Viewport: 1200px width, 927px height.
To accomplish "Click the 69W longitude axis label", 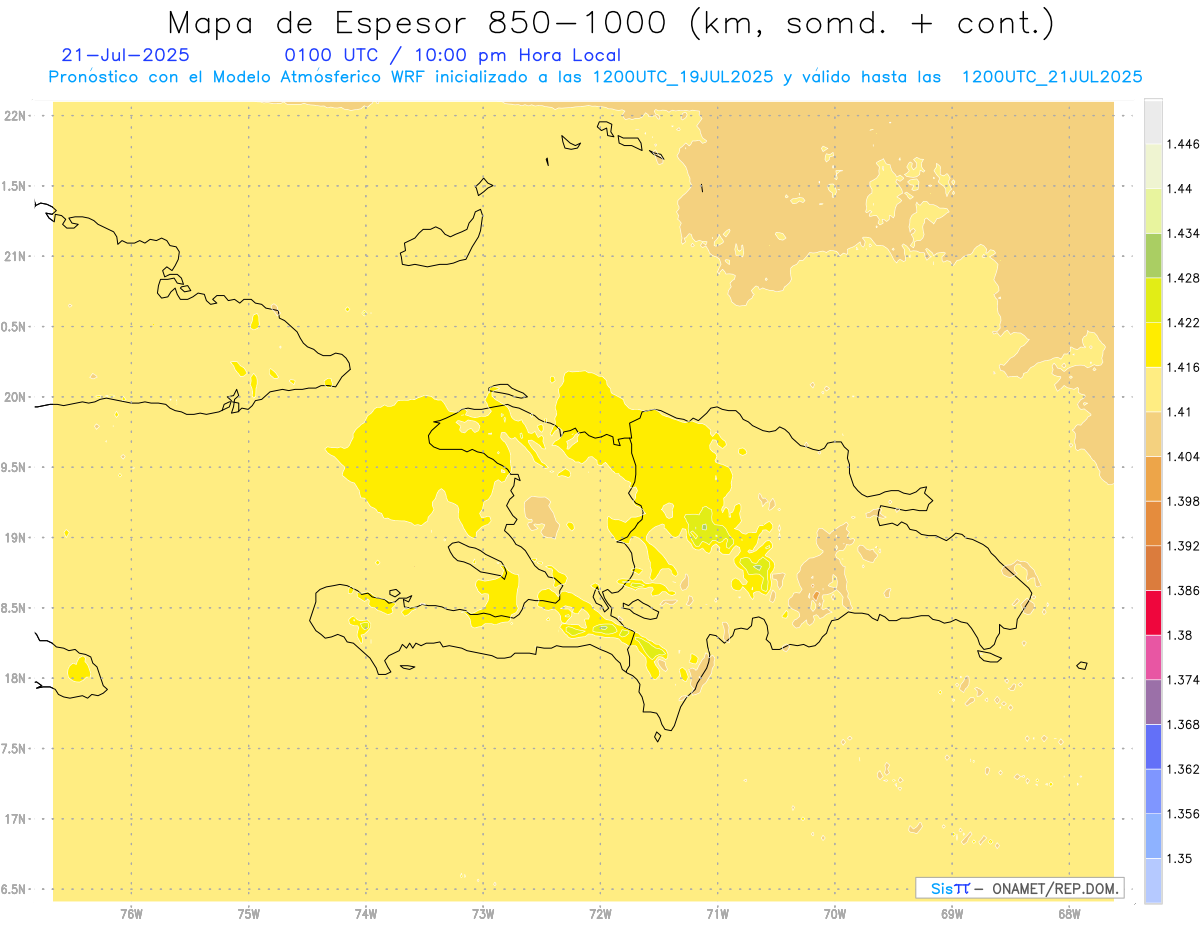I will [x=952, y=914].
